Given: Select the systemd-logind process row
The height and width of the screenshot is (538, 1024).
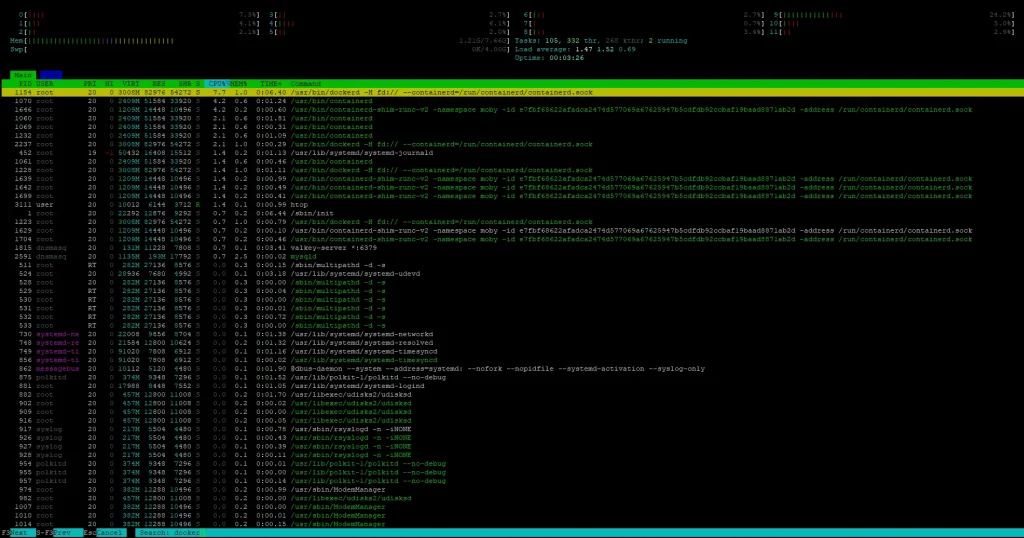Looking at the screenshot, I should tap(512, 386).
